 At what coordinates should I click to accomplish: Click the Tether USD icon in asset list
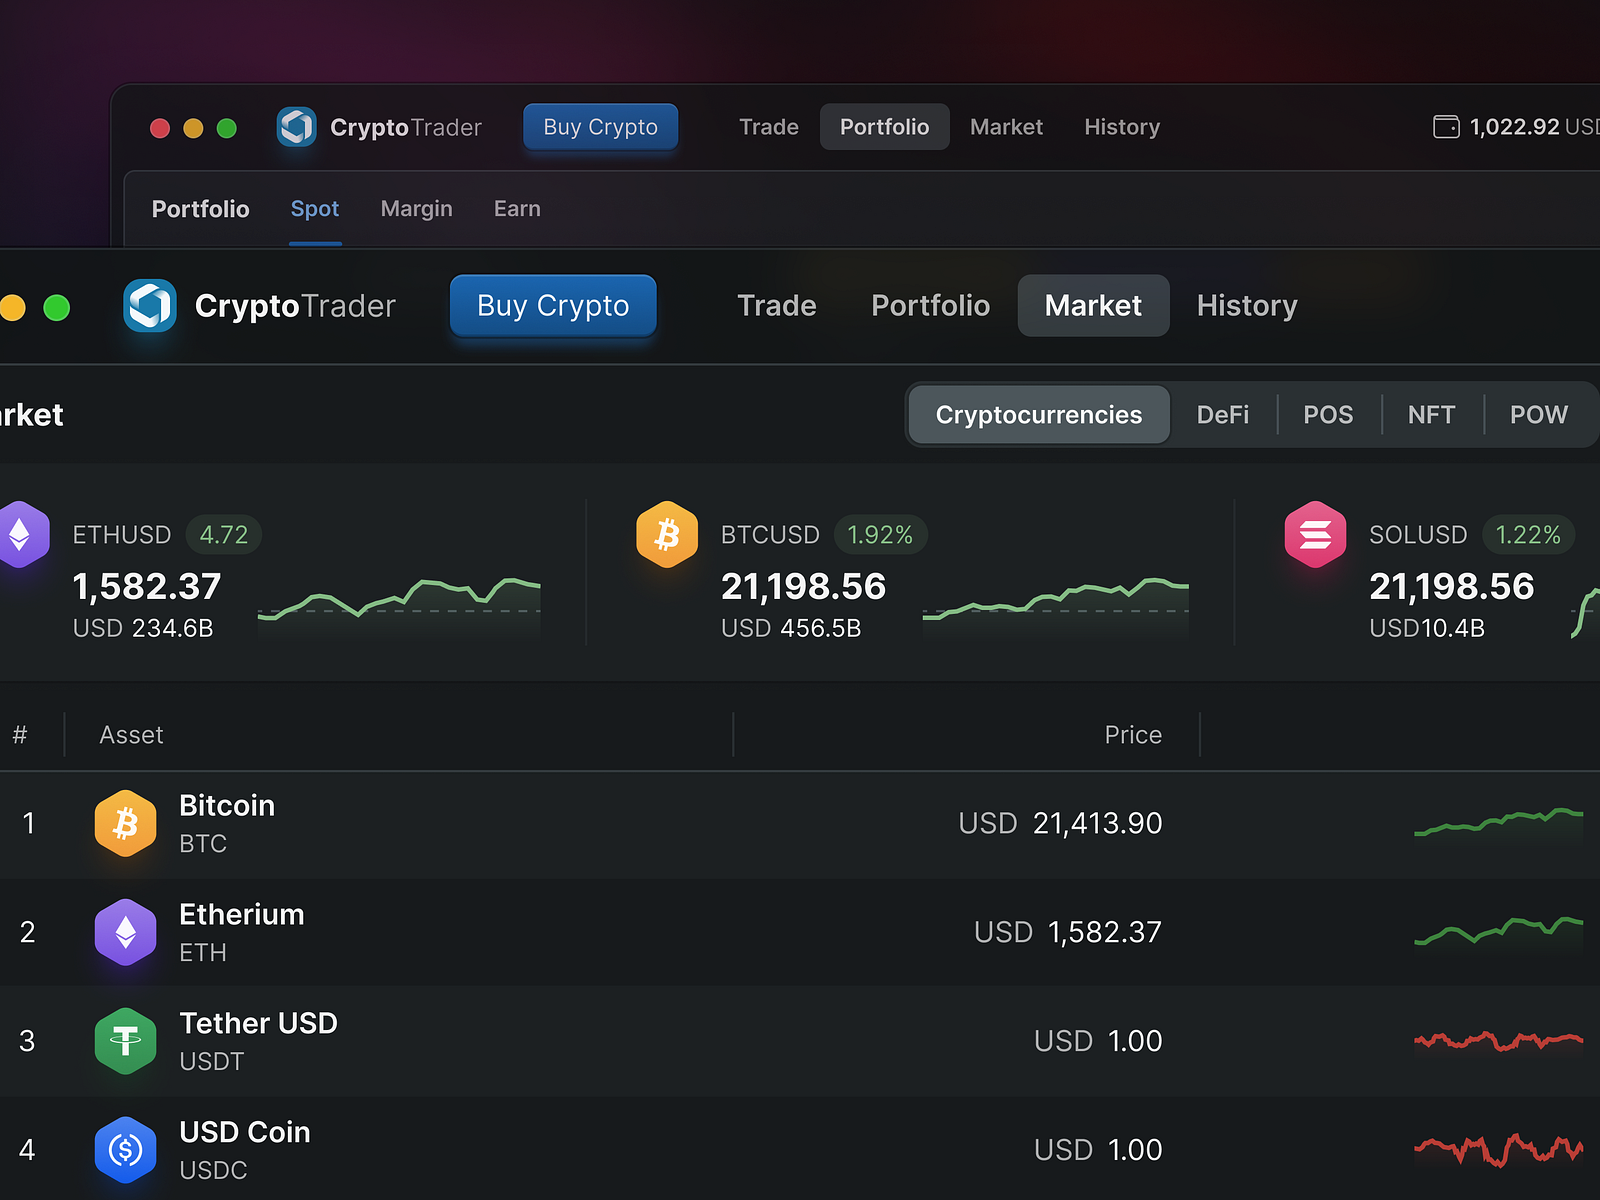click(125, 1041)
